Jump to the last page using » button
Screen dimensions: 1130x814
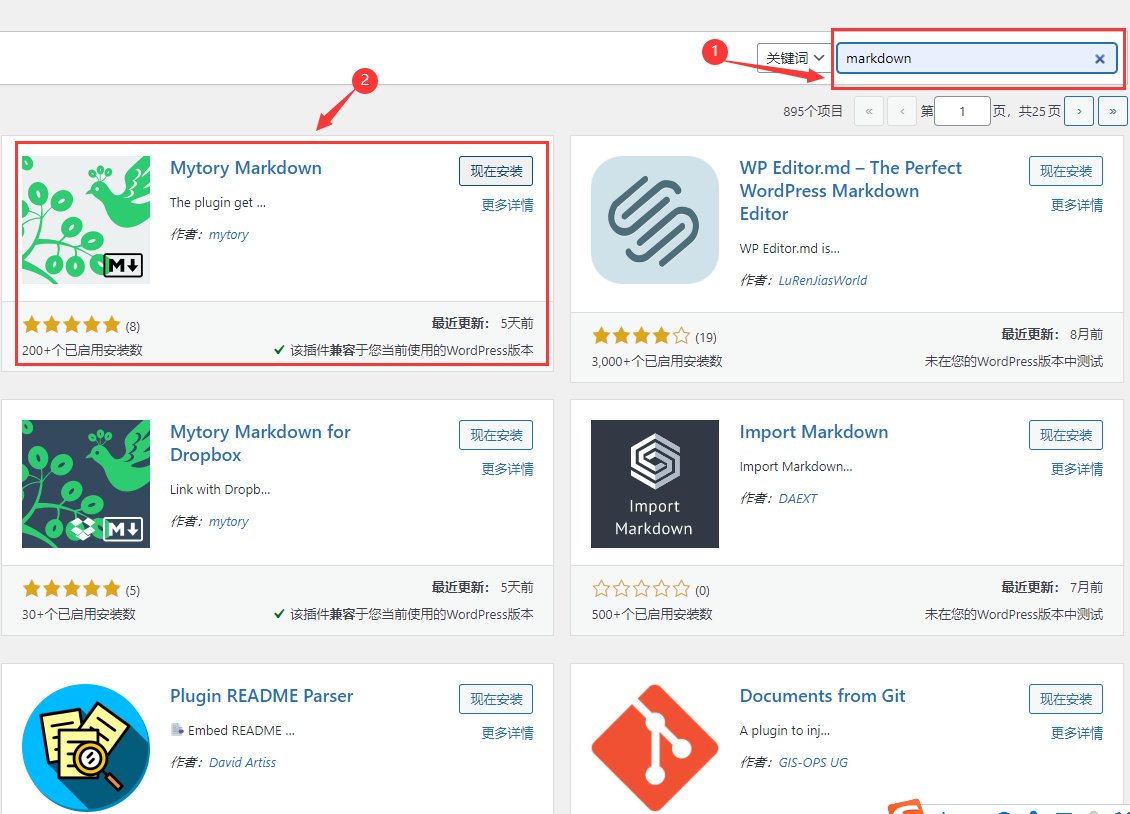(x=1113, y=111)
